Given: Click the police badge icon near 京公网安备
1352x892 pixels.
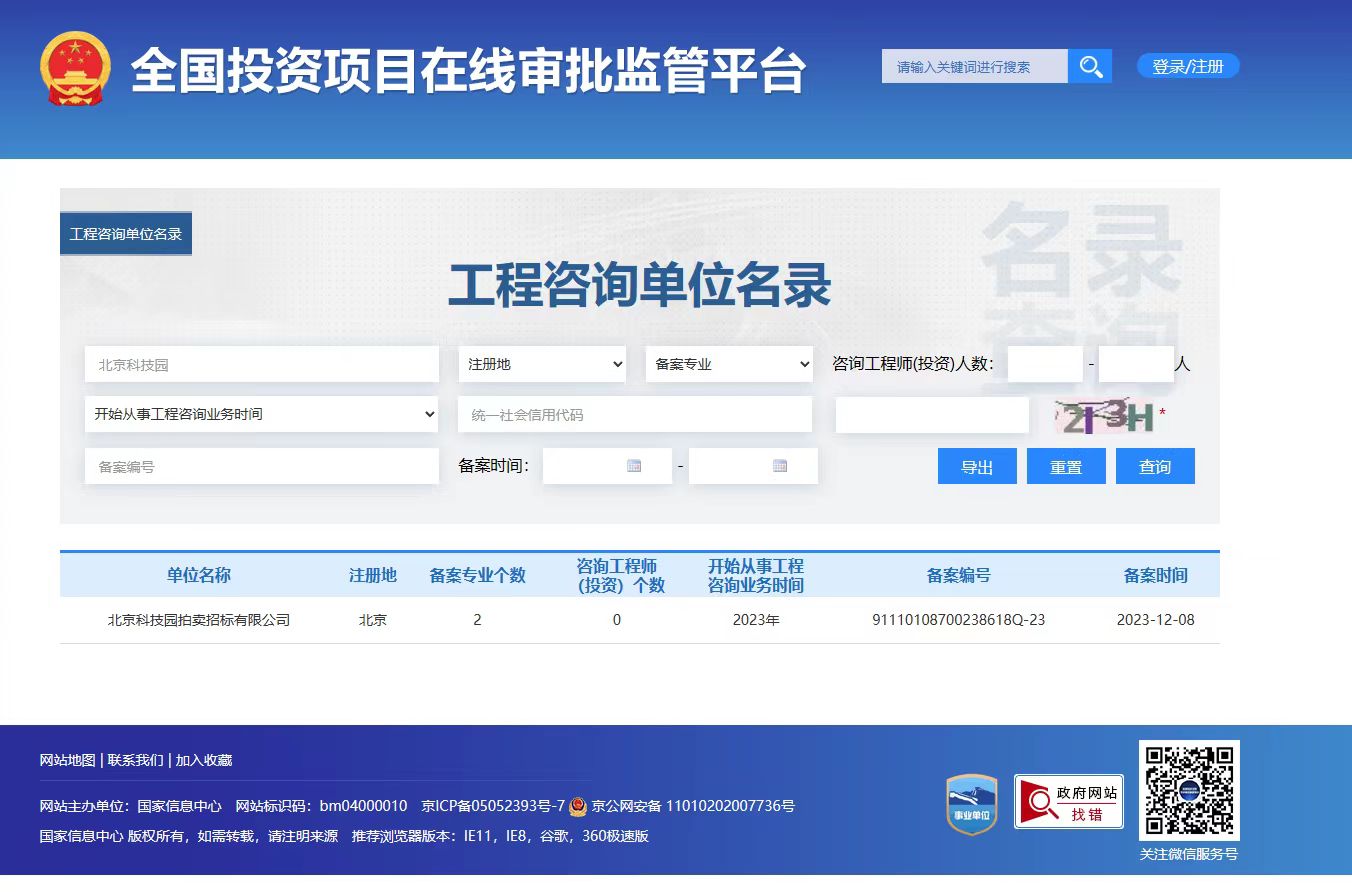Looking at the screenshot, I should 579,806.
